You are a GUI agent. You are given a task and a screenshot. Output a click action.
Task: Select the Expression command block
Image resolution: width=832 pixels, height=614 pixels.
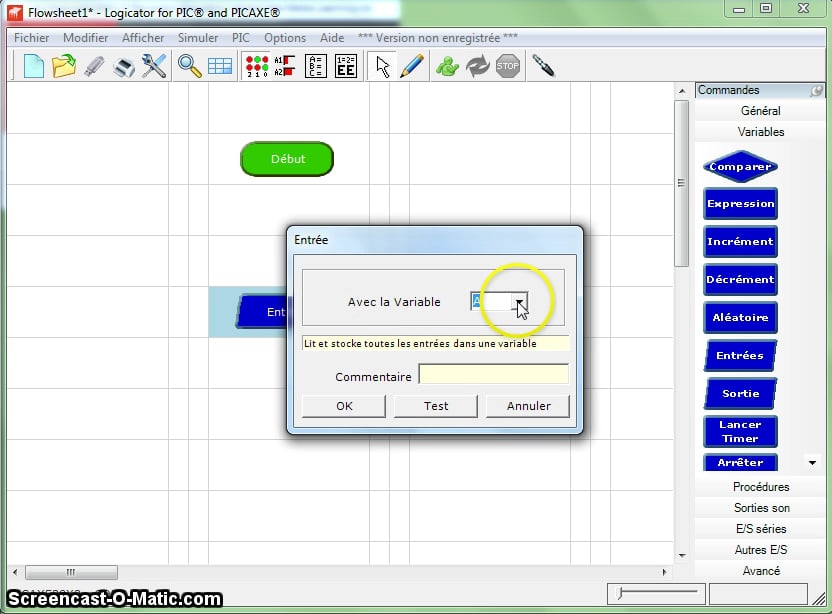point(740,204)
